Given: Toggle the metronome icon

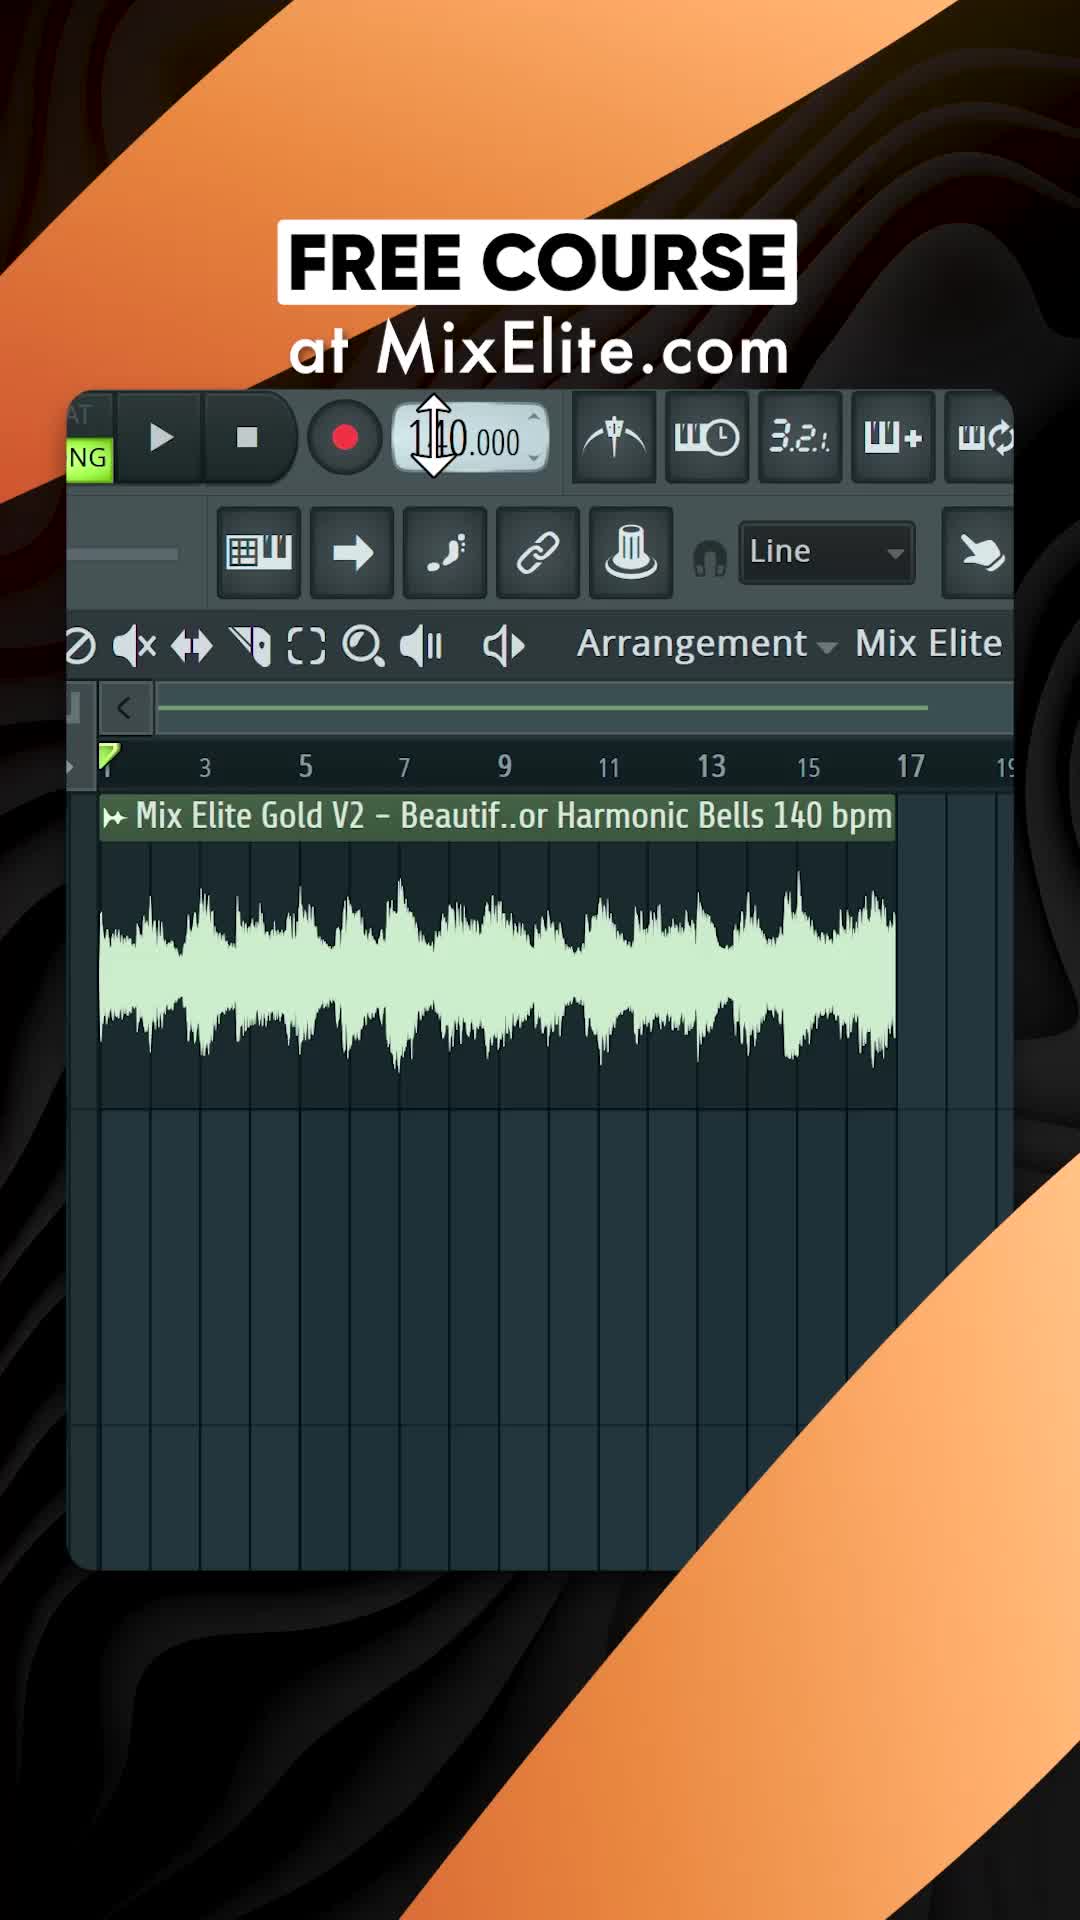Looking at the screenshot, I should click(x=614, y=438).
